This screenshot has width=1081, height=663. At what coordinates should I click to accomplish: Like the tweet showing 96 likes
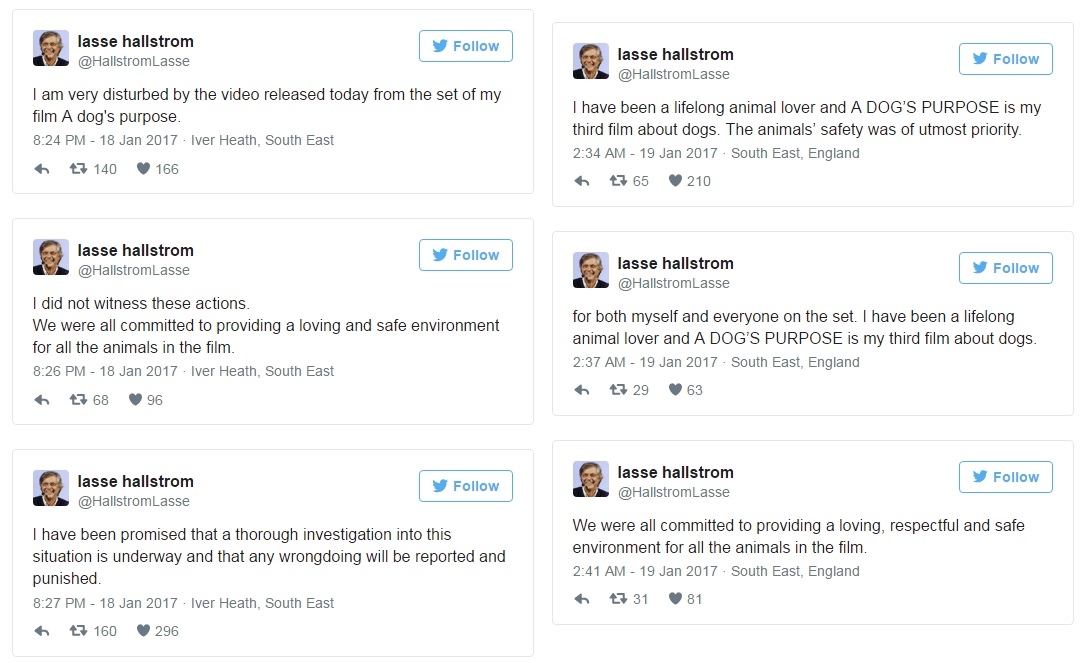click(135, 399)
